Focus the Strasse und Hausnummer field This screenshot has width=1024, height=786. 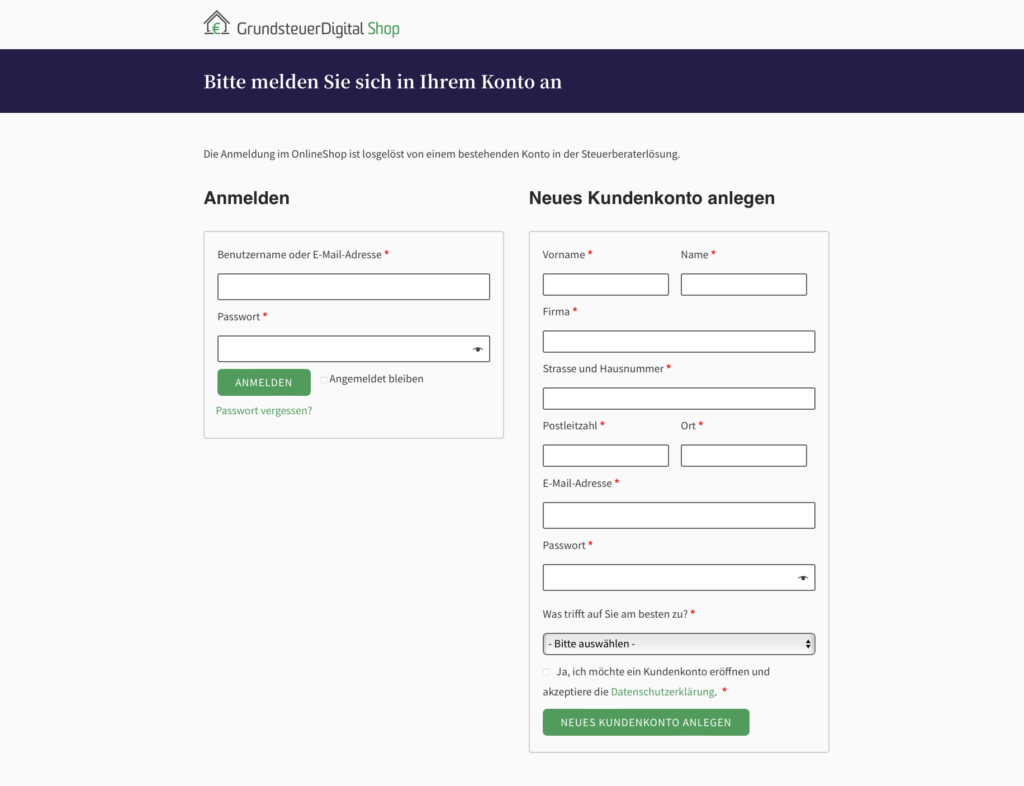pos(679,398)
